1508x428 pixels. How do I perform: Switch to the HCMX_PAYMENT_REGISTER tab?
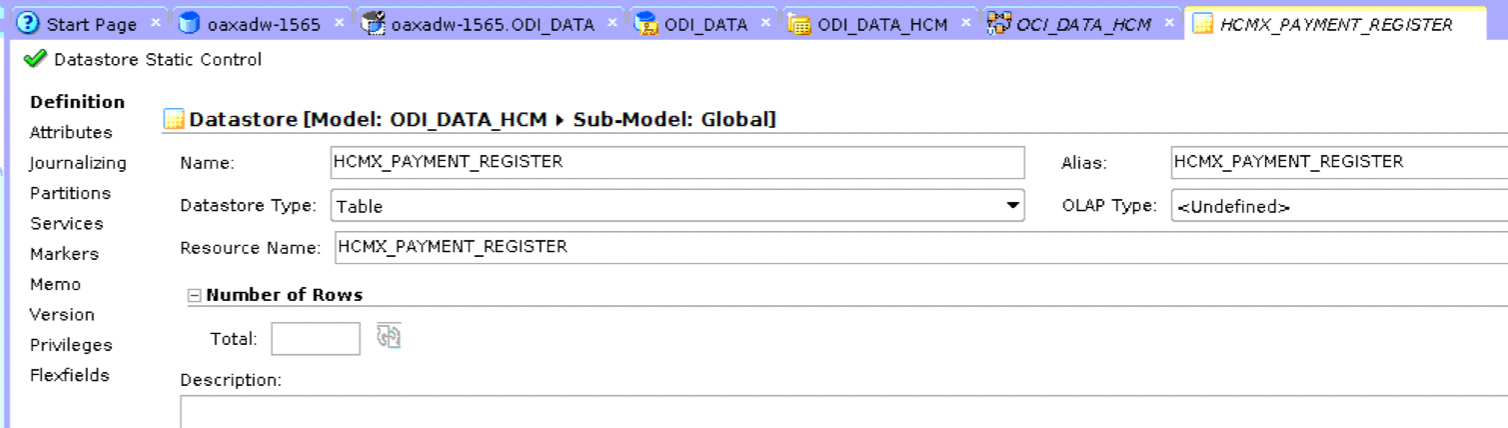tap(1336, 24)
